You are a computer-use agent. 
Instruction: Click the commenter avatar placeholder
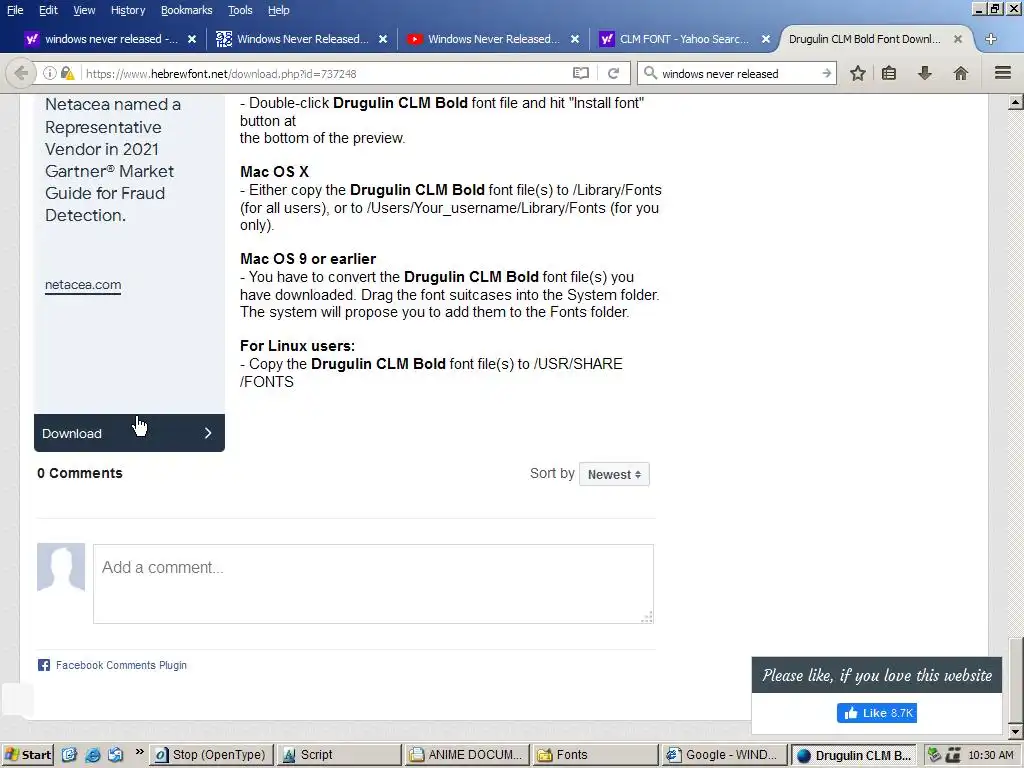point(61,567)
